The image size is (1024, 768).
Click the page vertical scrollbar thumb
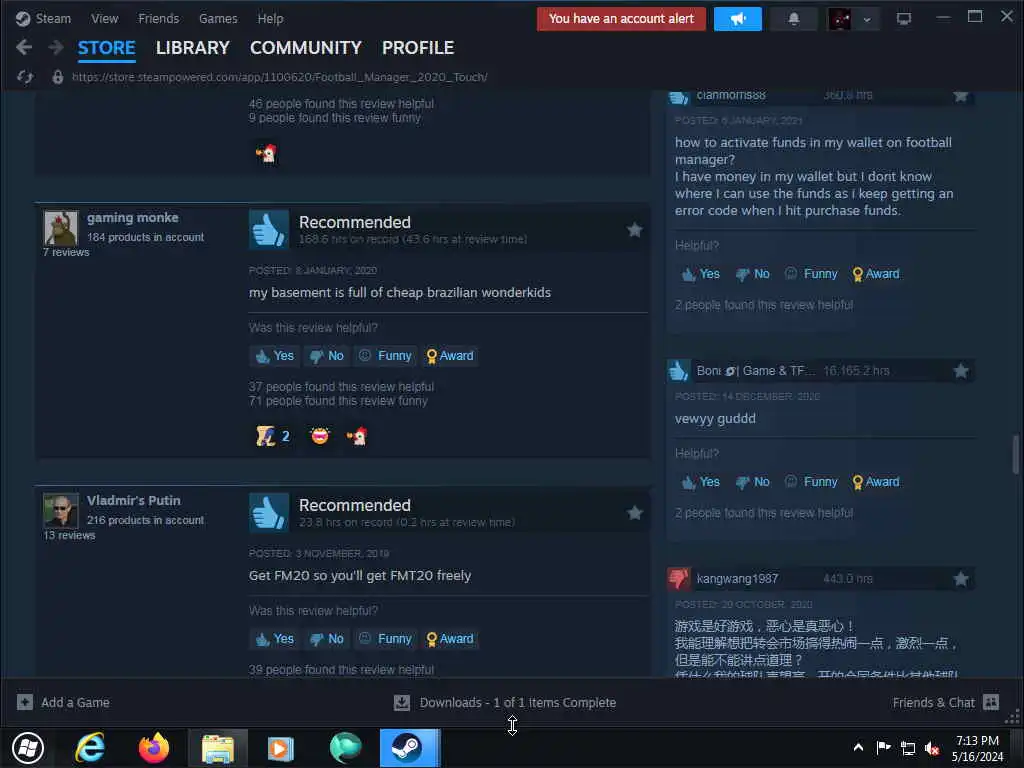click(x=1016, y=453)
